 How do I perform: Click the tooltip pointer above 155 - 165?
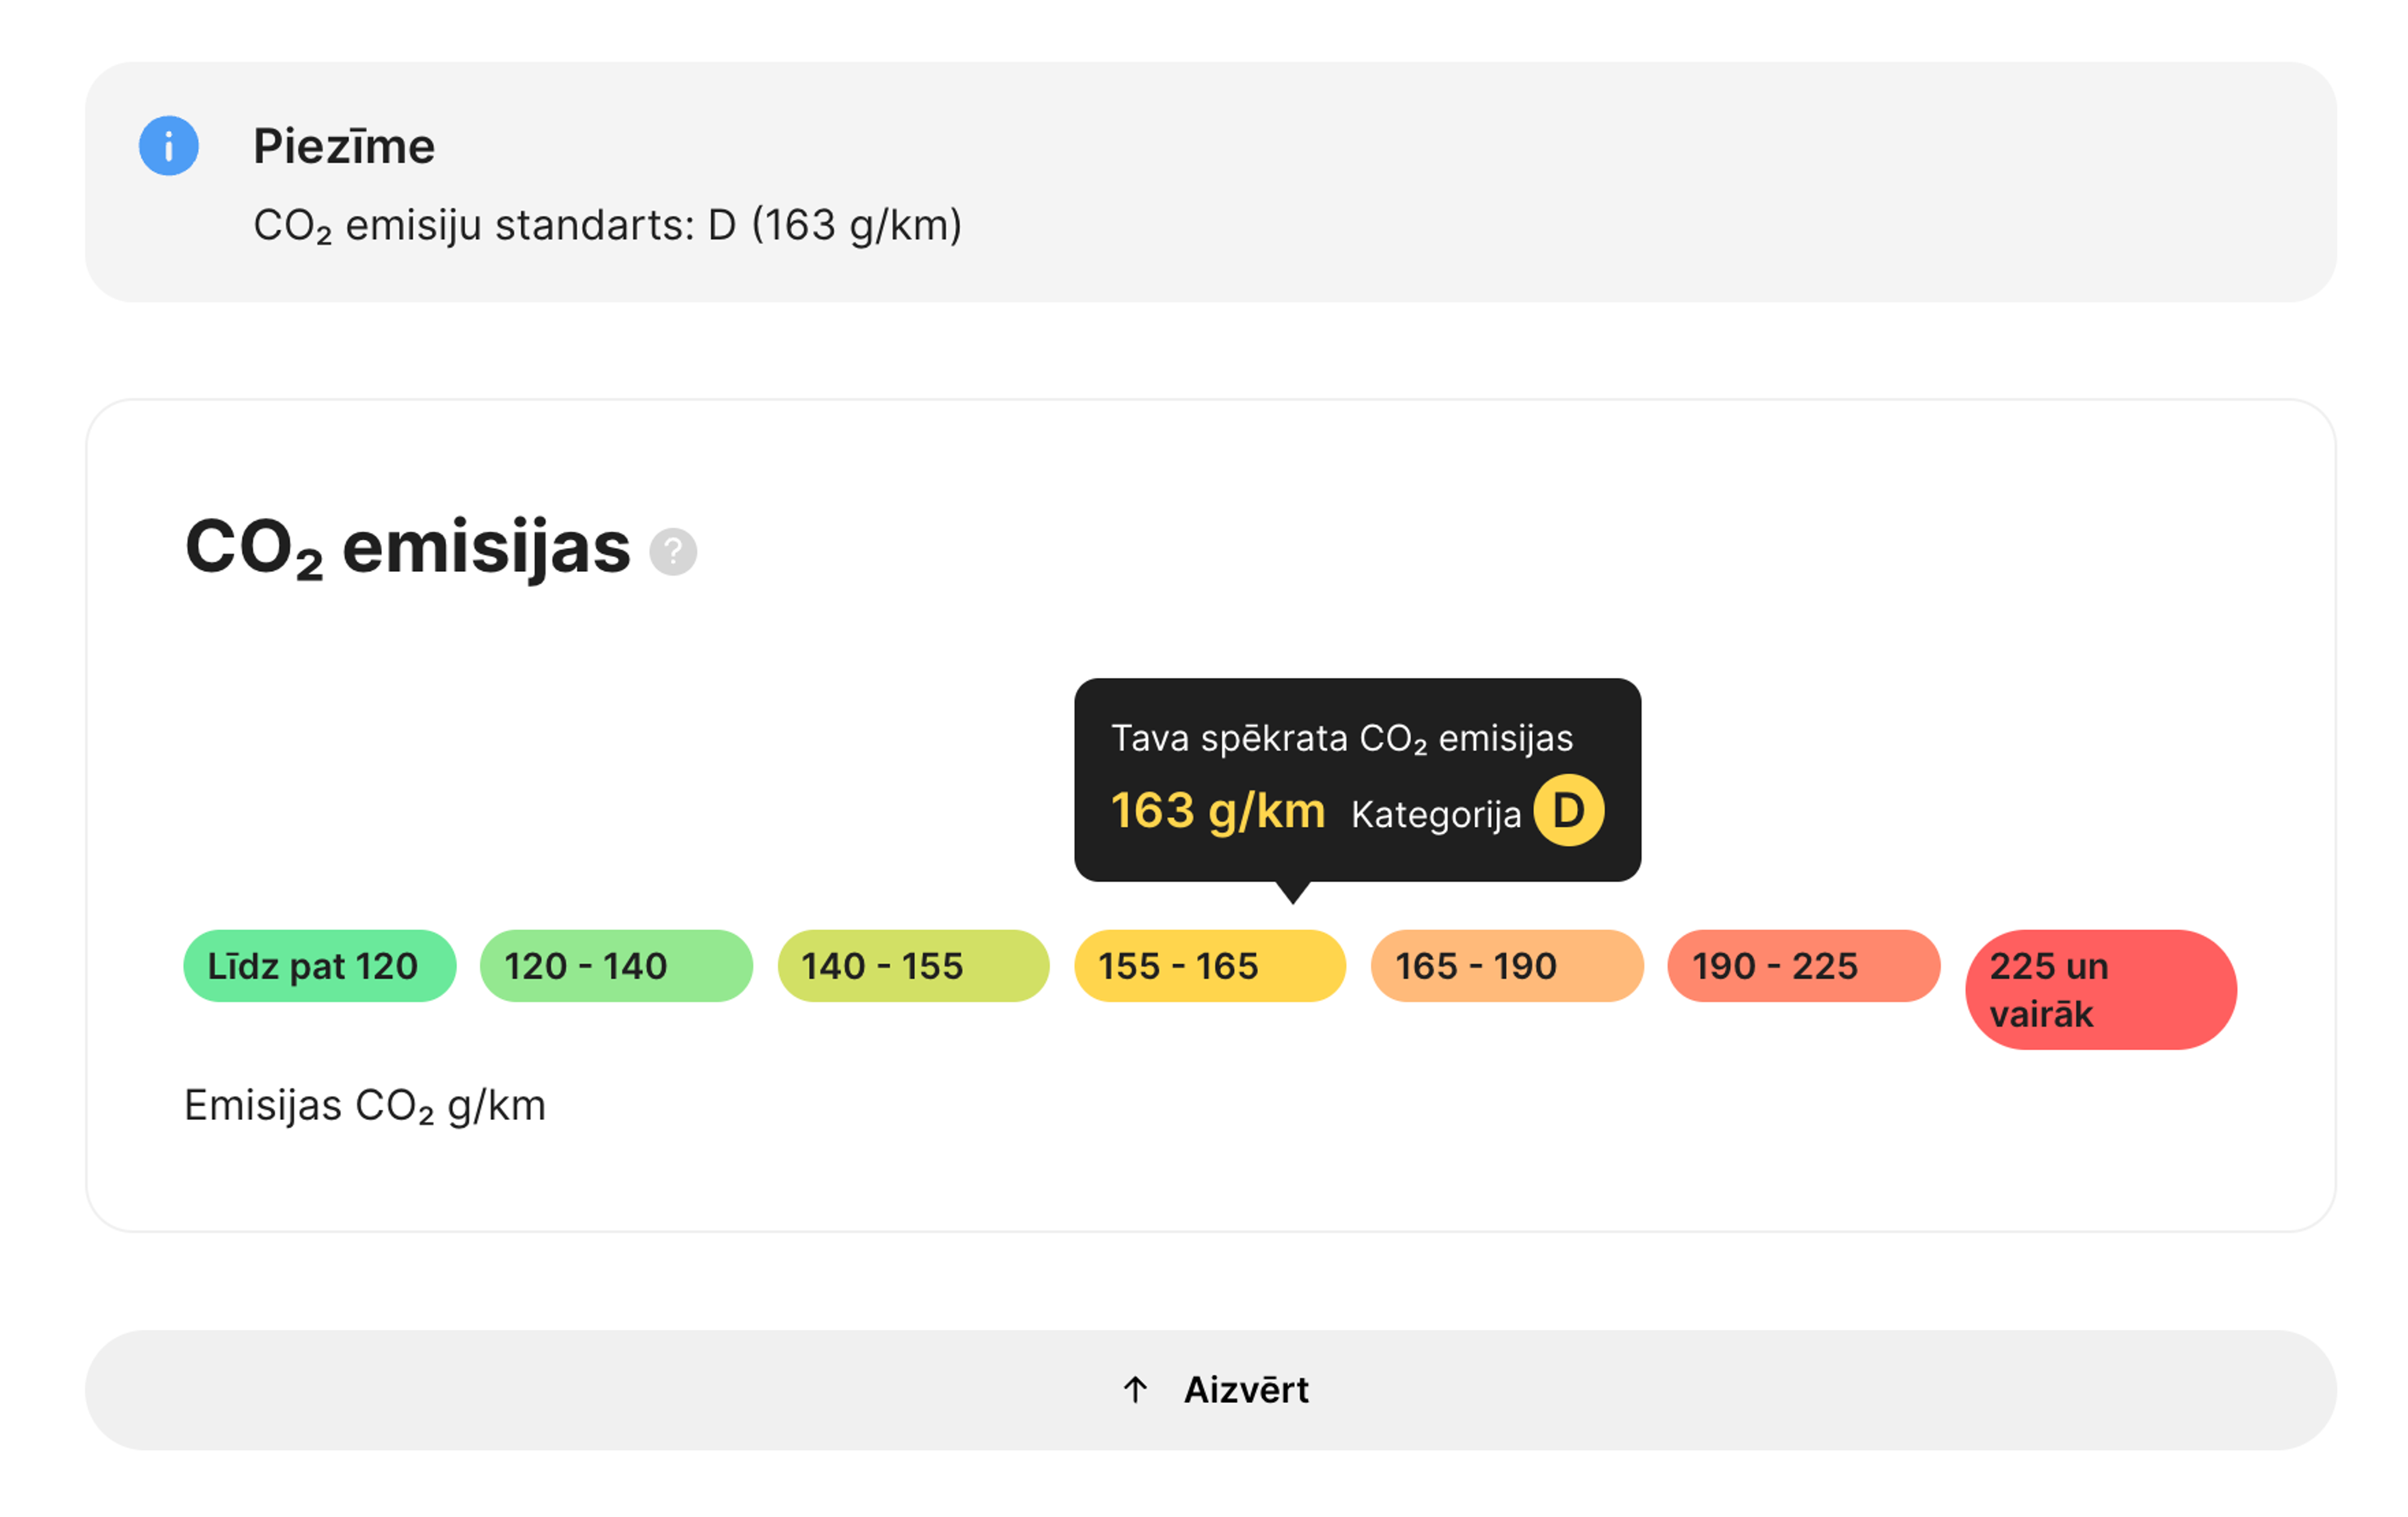1292,892
